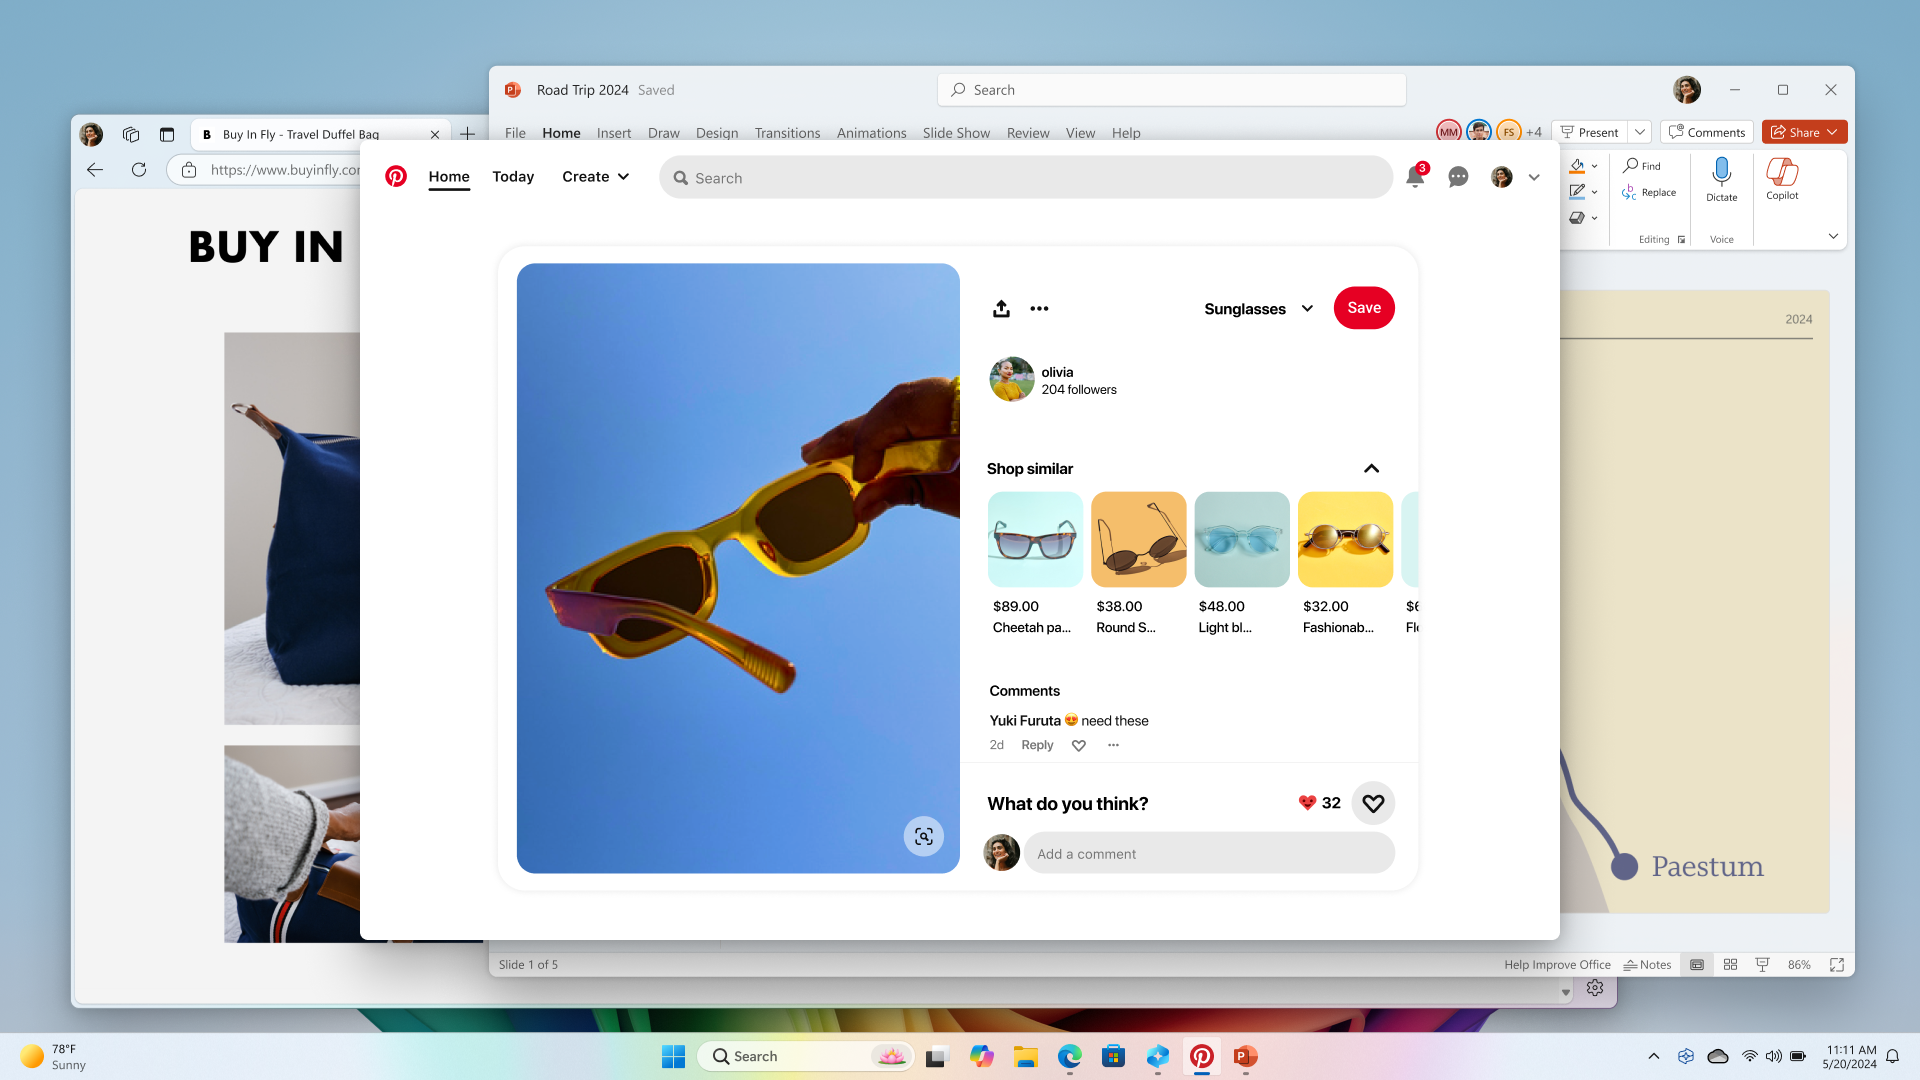Open Pinterest notifications bell
The image size is (1920, 1080).
tap(1415, 177)
